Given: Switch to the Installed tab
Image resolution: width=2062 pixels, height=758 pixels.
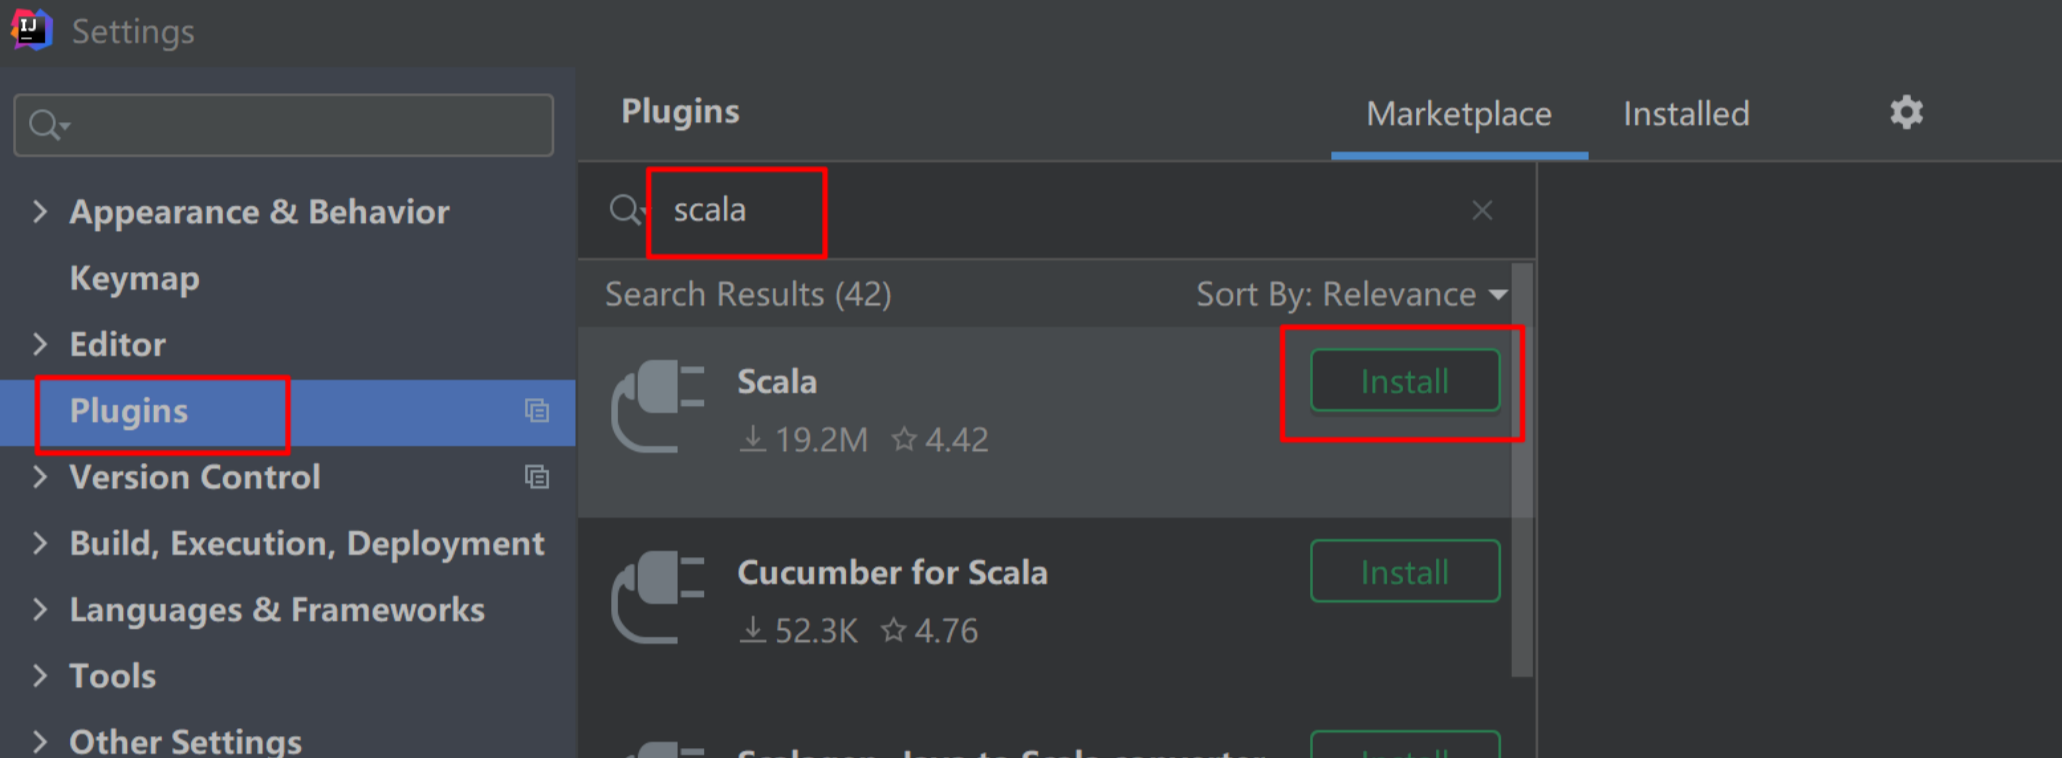Looking at the screenshot, I should click(x=1684, y=113).
